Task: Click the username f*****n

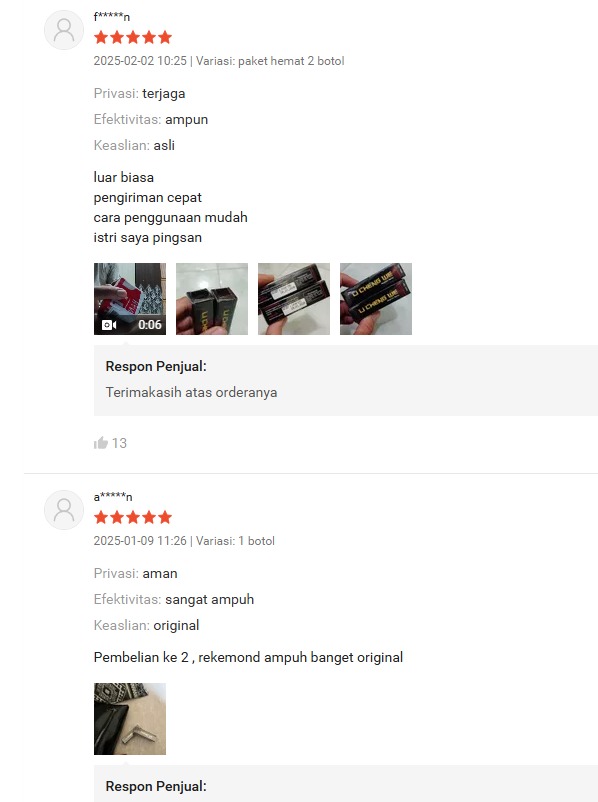Action: pos(112,17)
